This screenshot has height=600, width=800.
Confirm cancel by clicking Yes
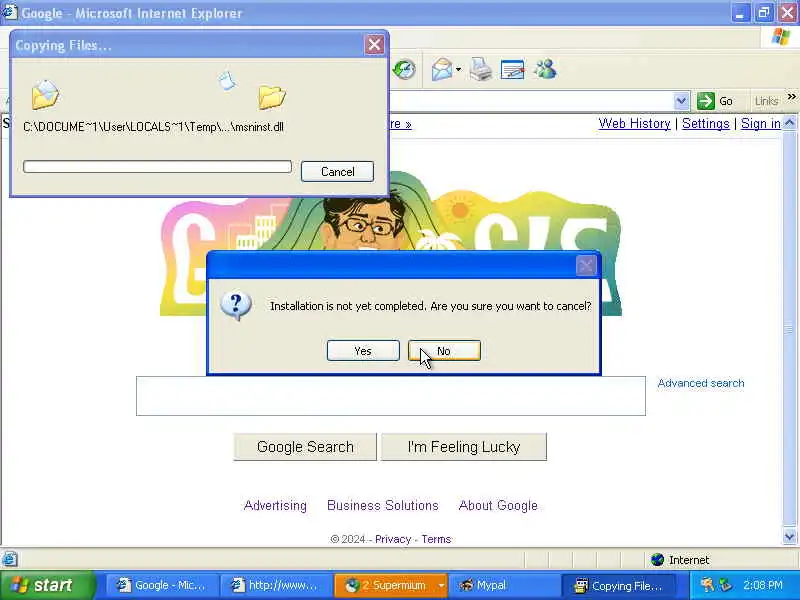point(363,351)
